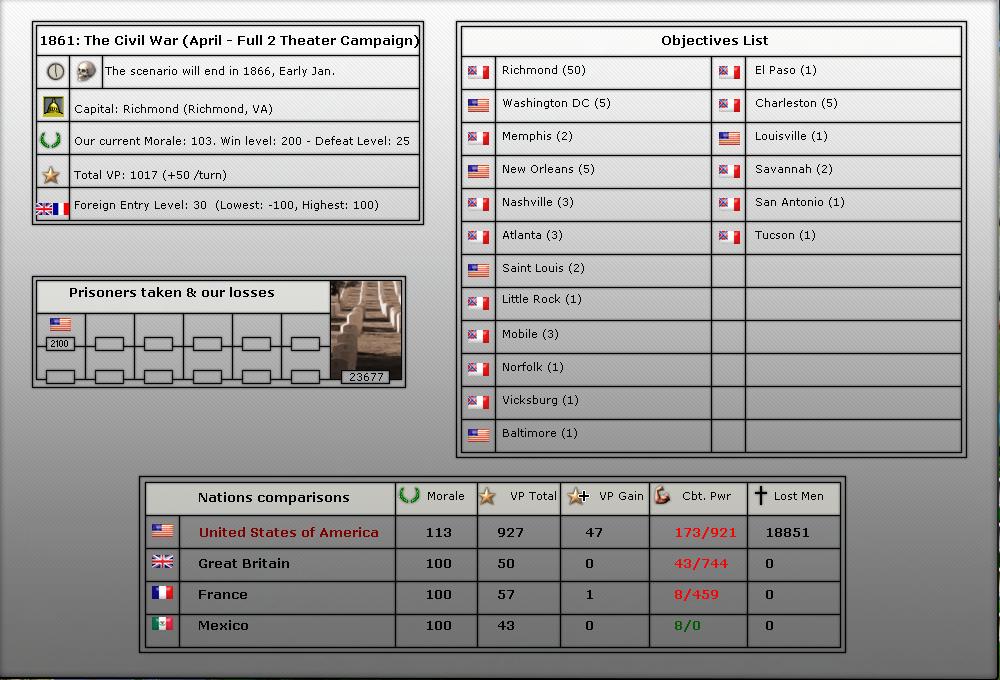This screenshot has width=1000, height=680.
Task: Click the United States of America row name
Action: pyautogui.click(x=288, y=532)
